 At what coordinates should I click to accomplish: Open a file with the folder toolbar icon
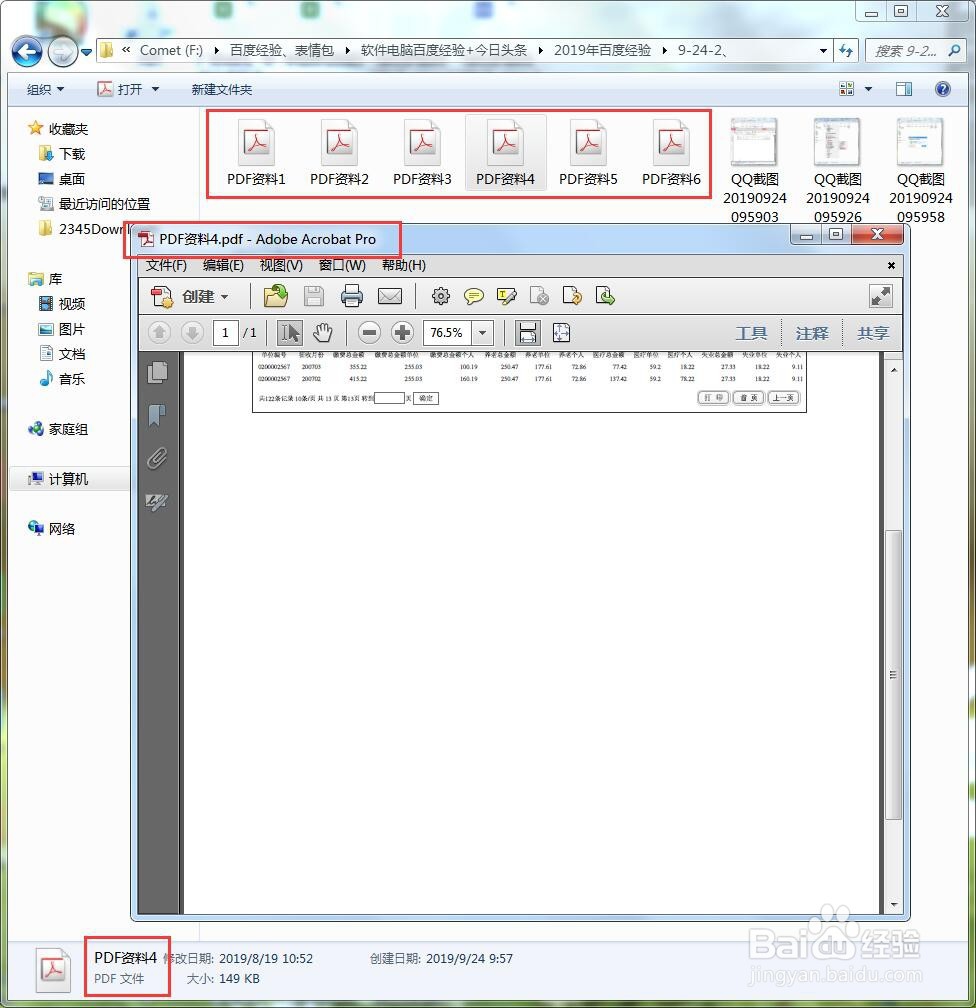pyautogui.click(x=275, y=296)
